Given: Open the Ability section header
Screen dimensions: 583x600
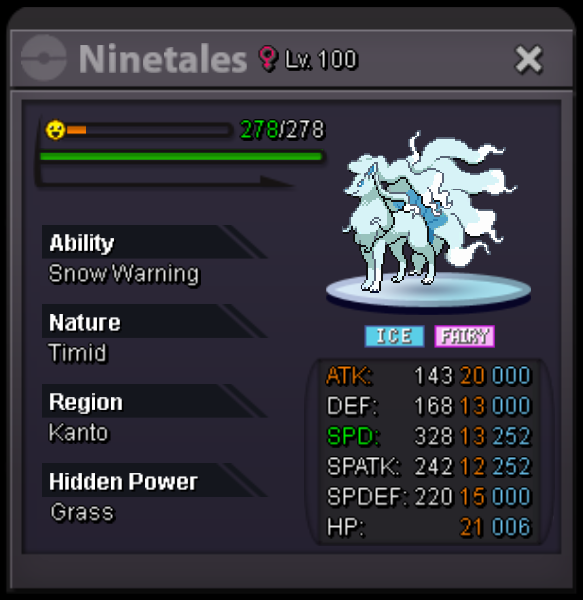Looking at the screenshot, I should point(154,242).
